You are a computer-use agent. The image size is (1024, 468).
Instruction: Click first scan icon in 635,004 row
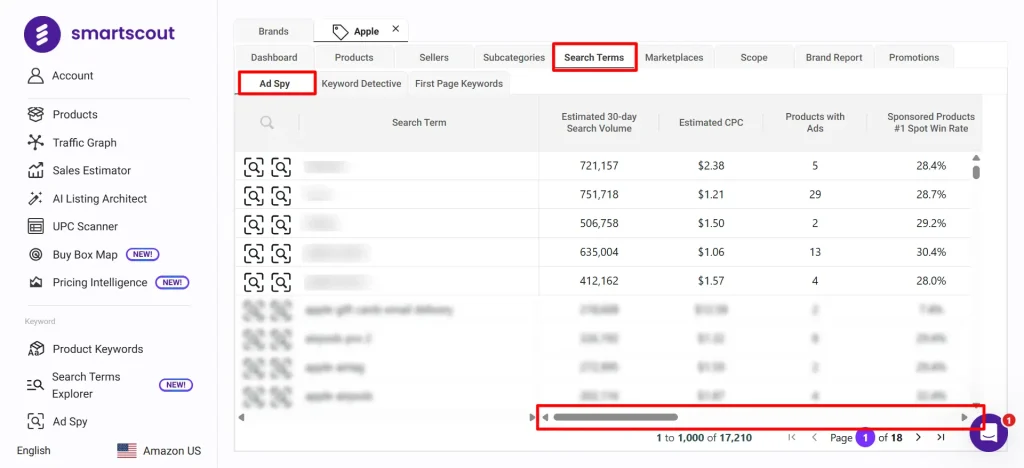[x=253, y=252]
